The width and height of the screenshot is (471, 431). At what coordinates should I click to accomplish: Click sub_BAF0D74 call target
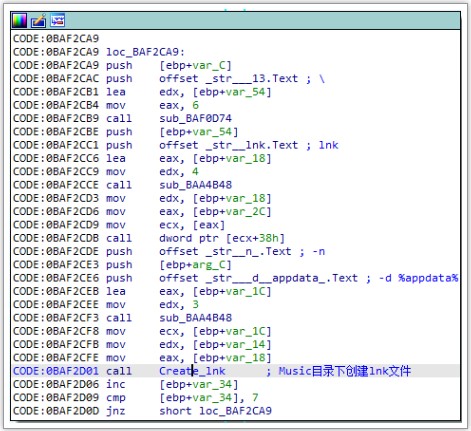click(x=195, y=118)
